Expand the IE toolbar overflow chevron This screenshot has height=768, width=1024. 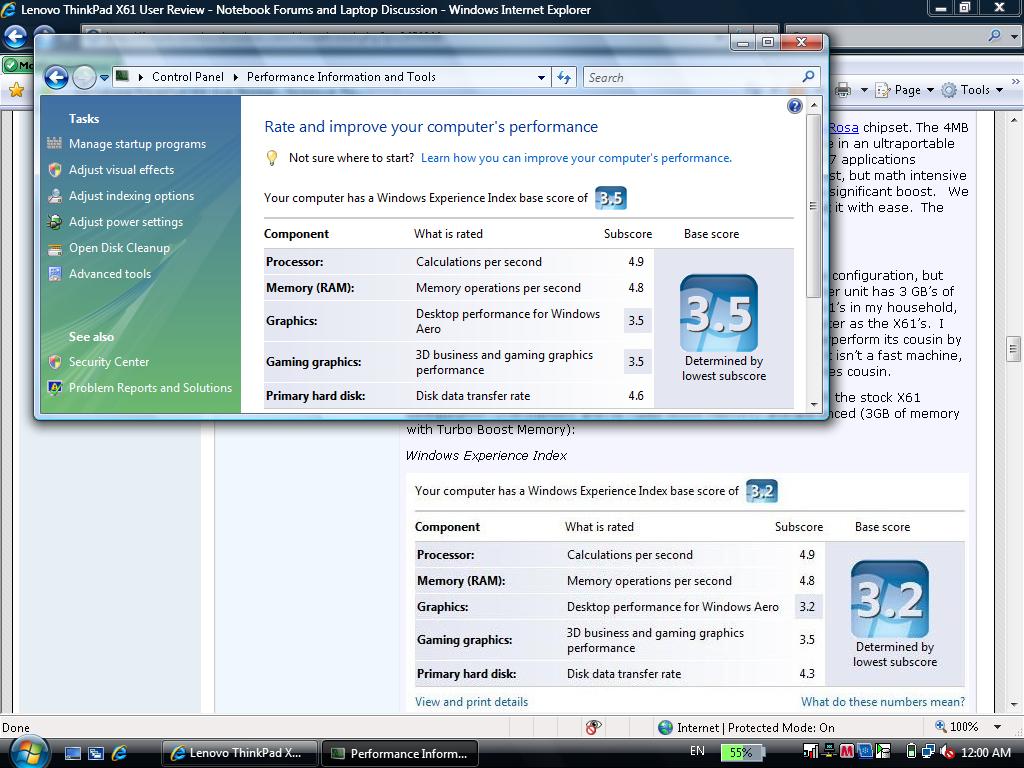tap(1016, 82)
